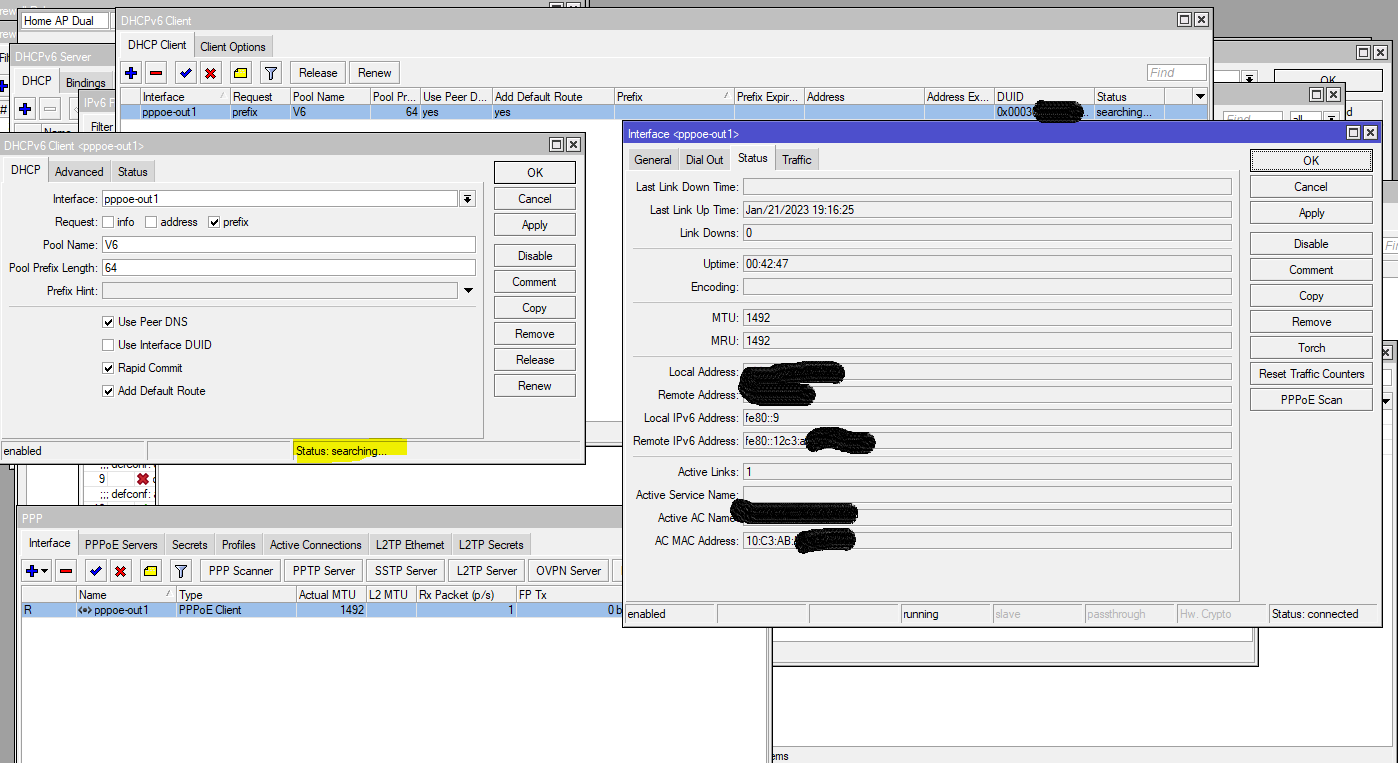Toggle the Add Default Route checkbox
Screen dimensions: 1398x763
(108, 391)
